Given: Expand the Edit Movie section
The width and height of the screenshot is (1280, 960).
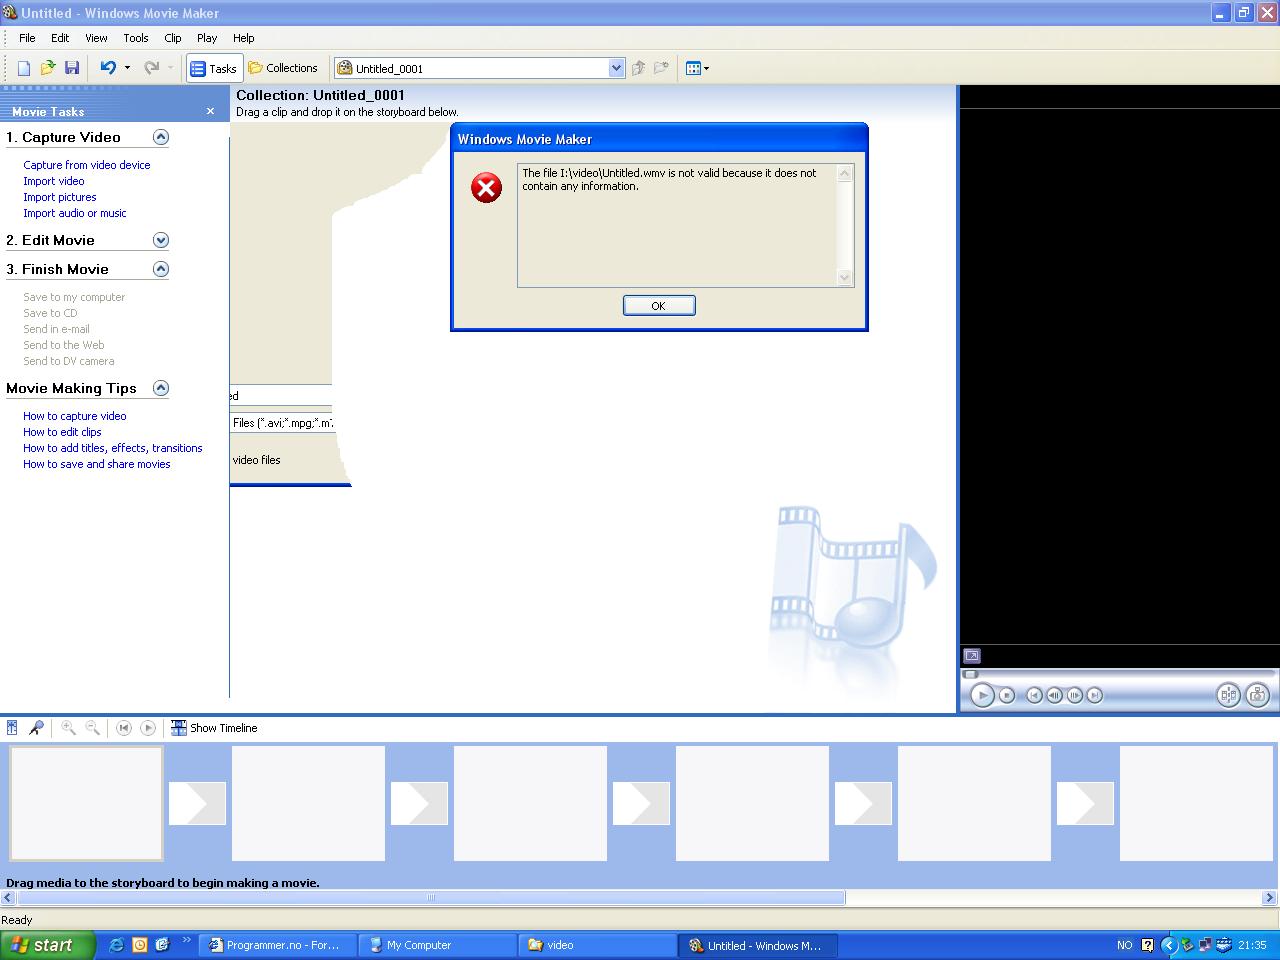Looking at the screenshot, I should pos(160,240).
